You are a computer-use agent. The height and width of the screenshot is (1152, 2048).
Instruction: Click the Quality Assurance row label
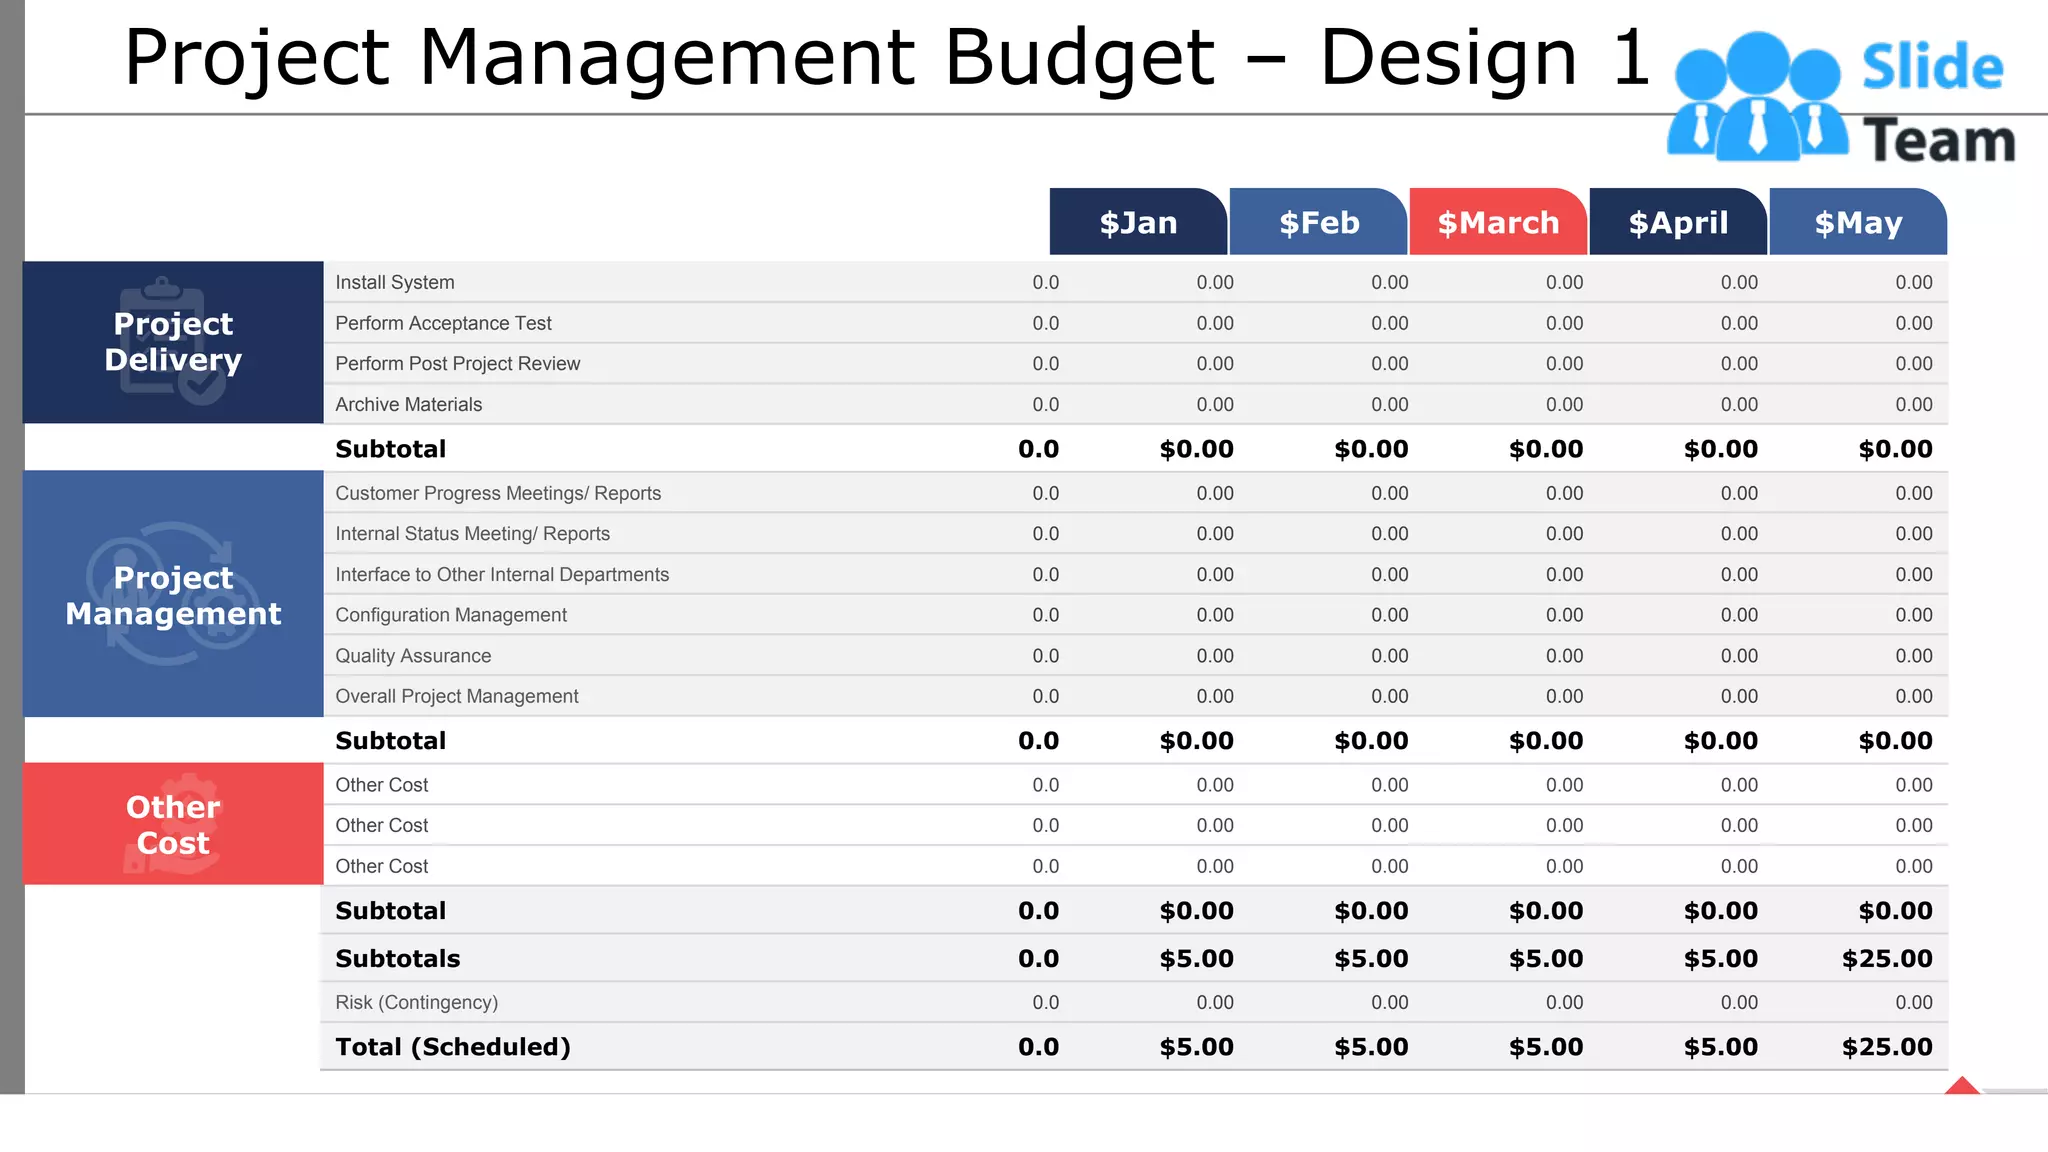click(413, 656)
